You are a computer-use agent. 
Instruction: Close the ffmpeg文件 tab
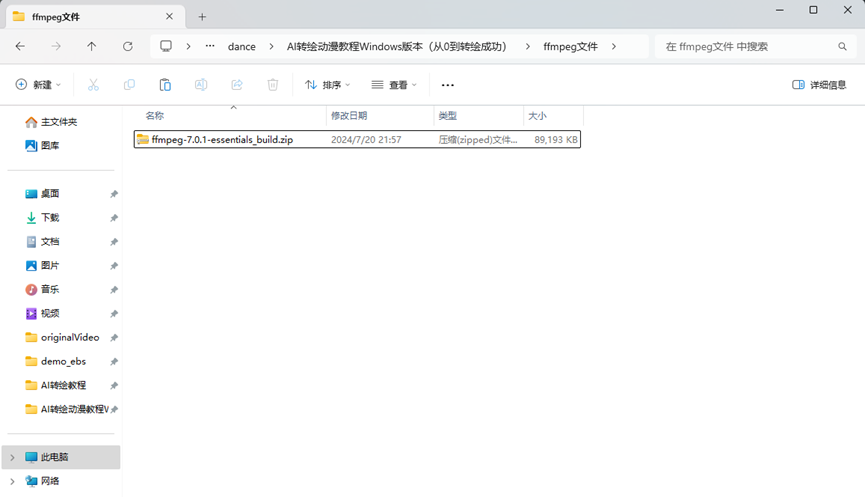click(169, 17)
